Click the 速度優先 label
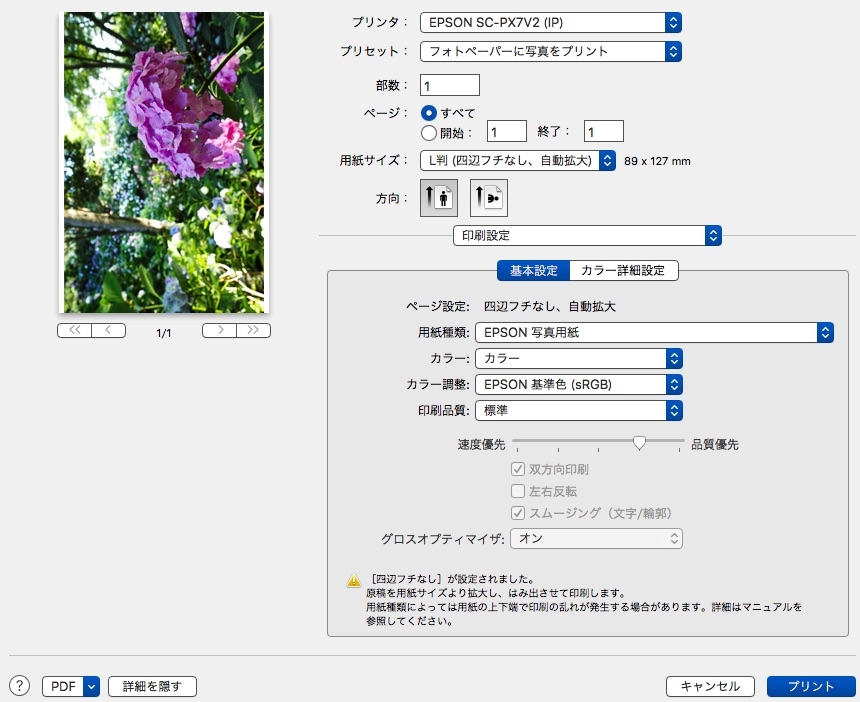 (x=482, y=444)
